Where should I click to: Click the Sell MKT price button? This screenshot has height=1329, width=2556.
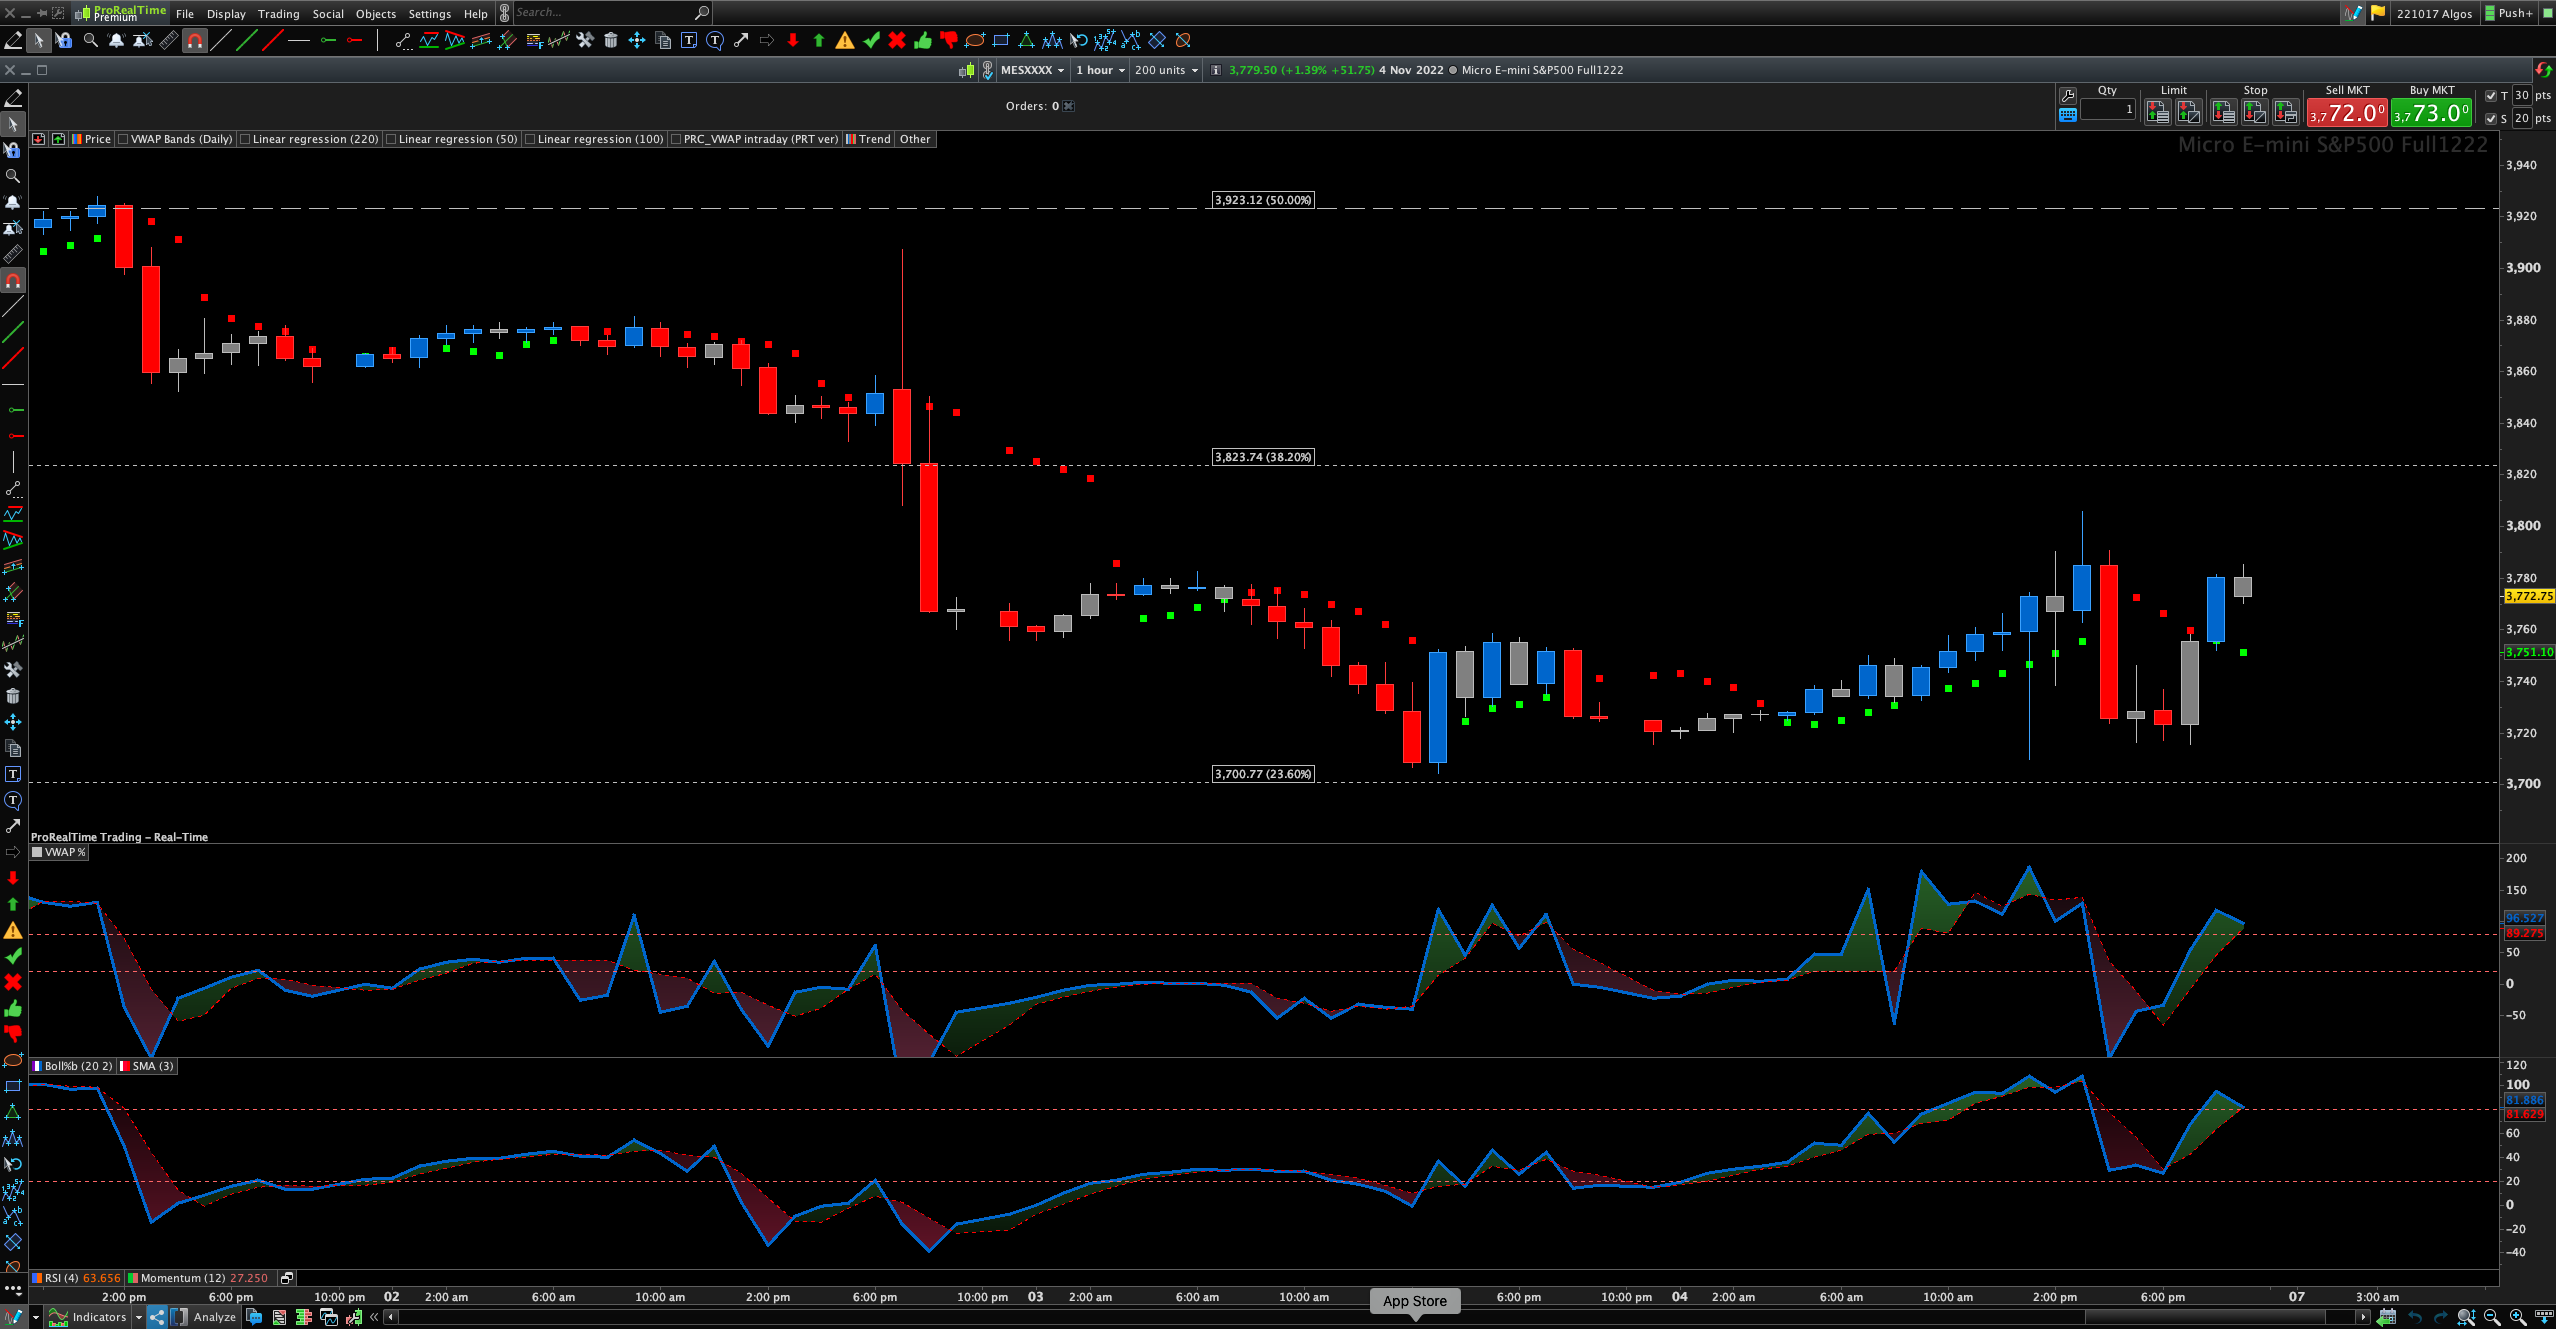2347,113
